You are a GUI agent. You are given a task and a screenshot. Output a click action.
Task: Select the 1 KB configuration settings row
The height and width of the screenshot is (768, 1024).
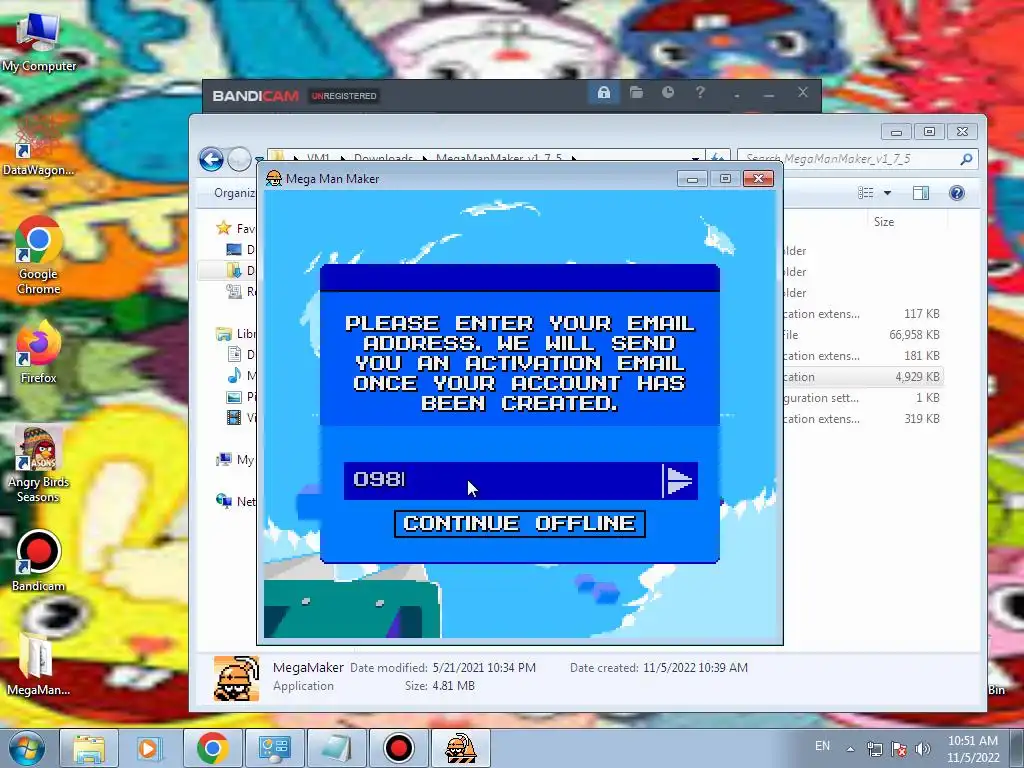(862, 398)
